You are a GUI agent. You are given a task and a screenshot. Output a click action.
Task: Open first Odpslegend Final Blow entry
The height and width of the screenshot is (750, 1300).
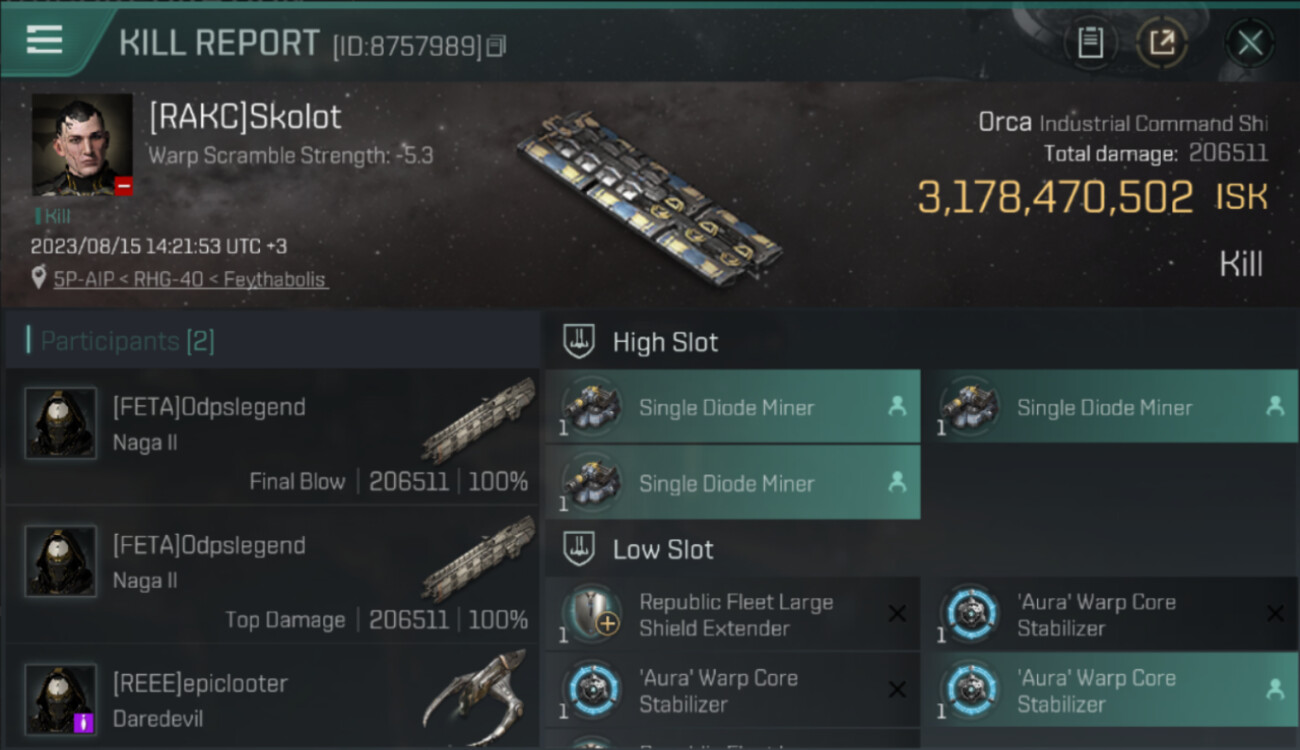(x=272, y=438)
